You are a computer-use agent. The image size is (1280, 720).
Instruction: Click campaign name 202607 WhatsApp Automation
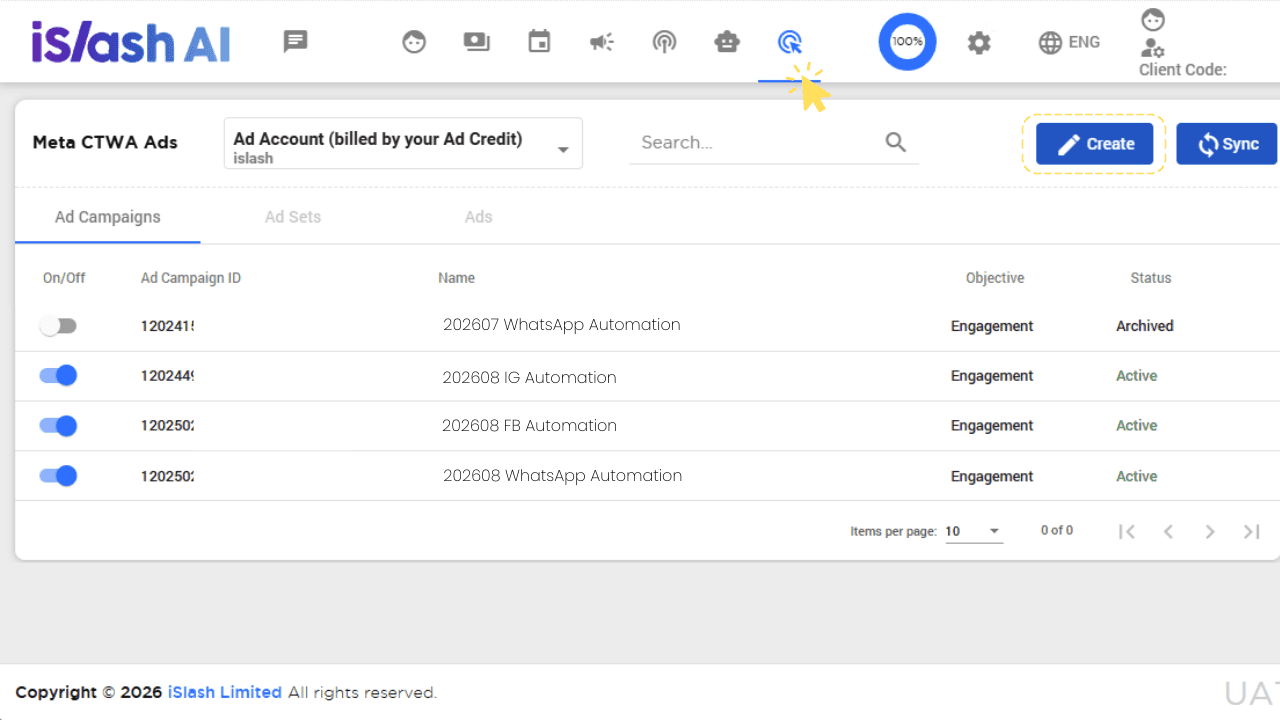562,325
